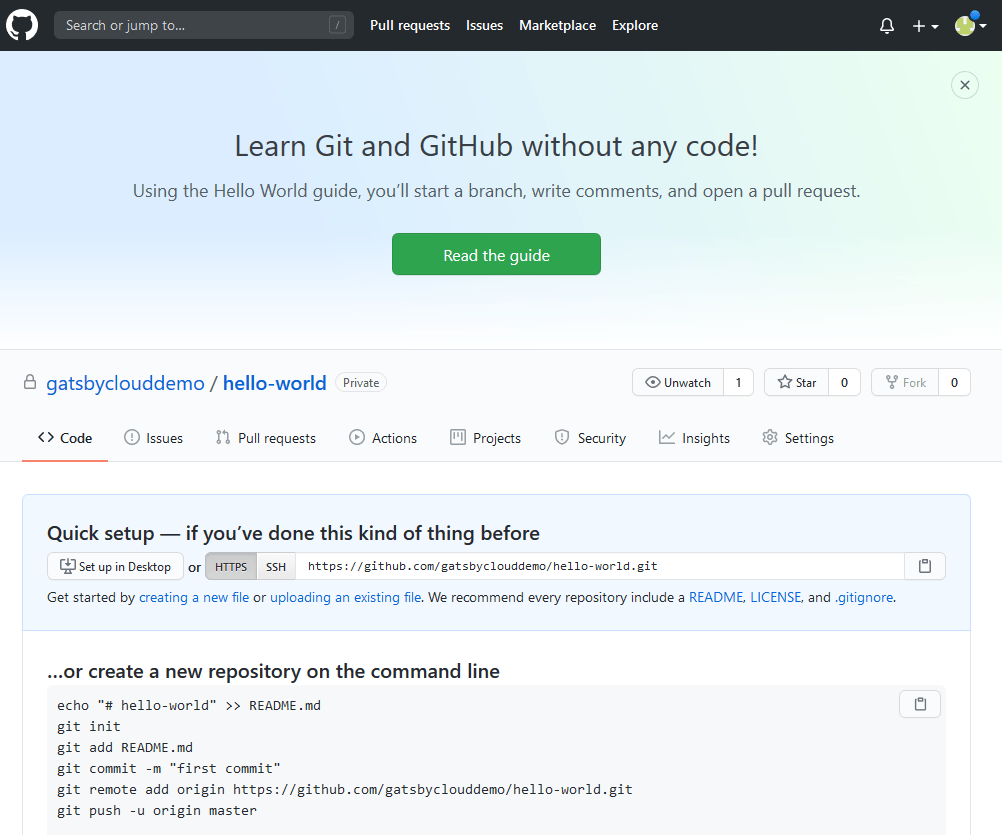Open forks count next to Fork
The height and width of the screenshot is (835, 1002).
(954, 382)
